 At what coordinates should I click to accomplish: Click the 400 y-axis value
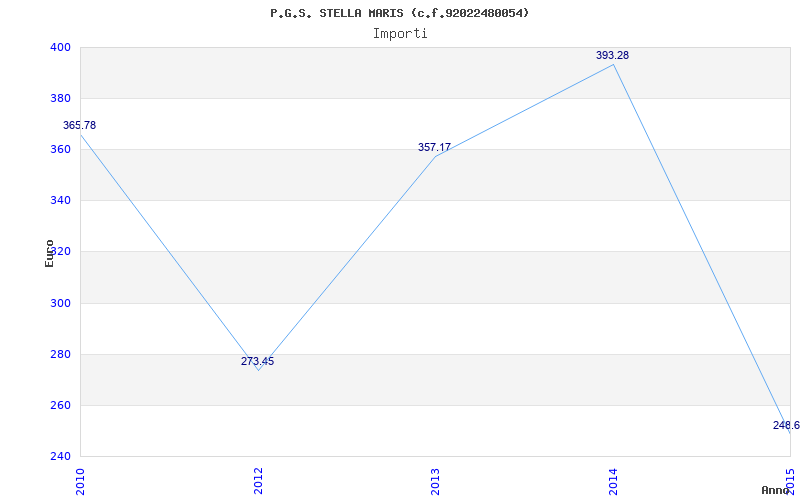[x=60, y=47]
